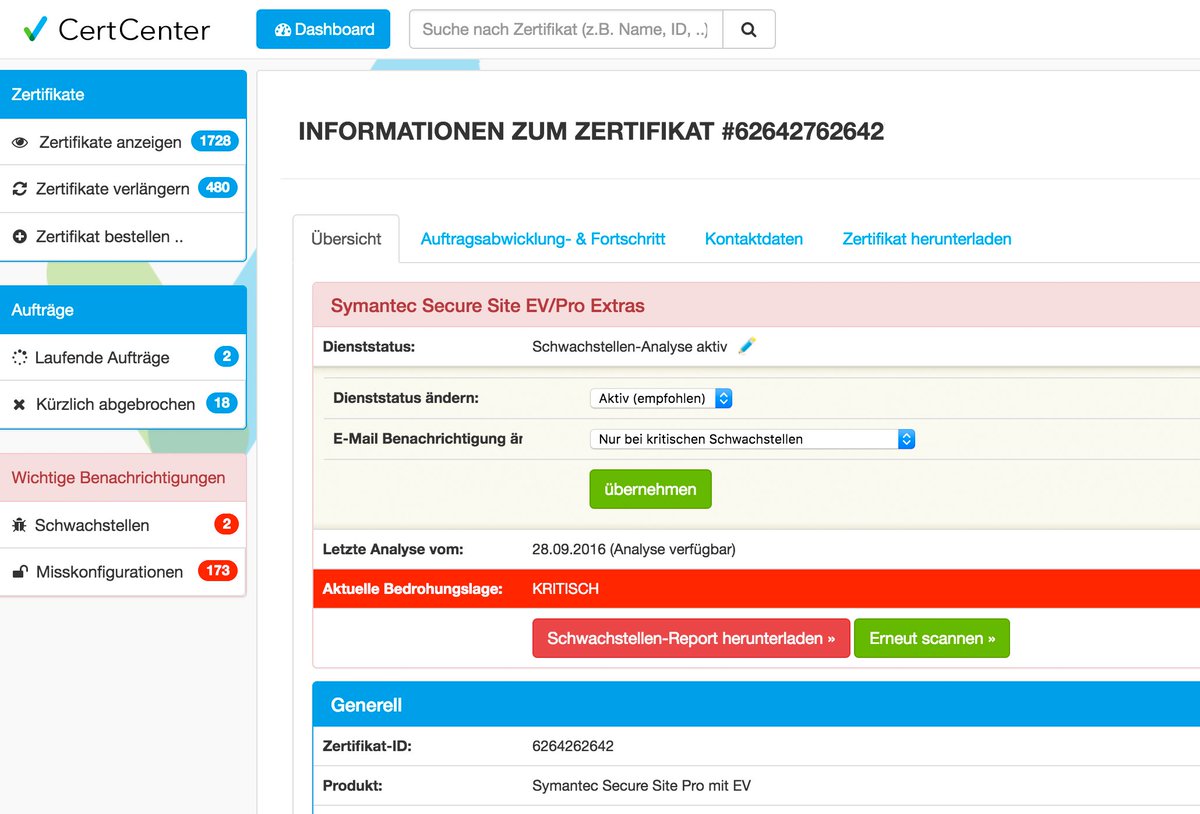Click the Symantec Secure Site Pro mit EV text
The image size is (1200, 814).
(x=641, y=786)
